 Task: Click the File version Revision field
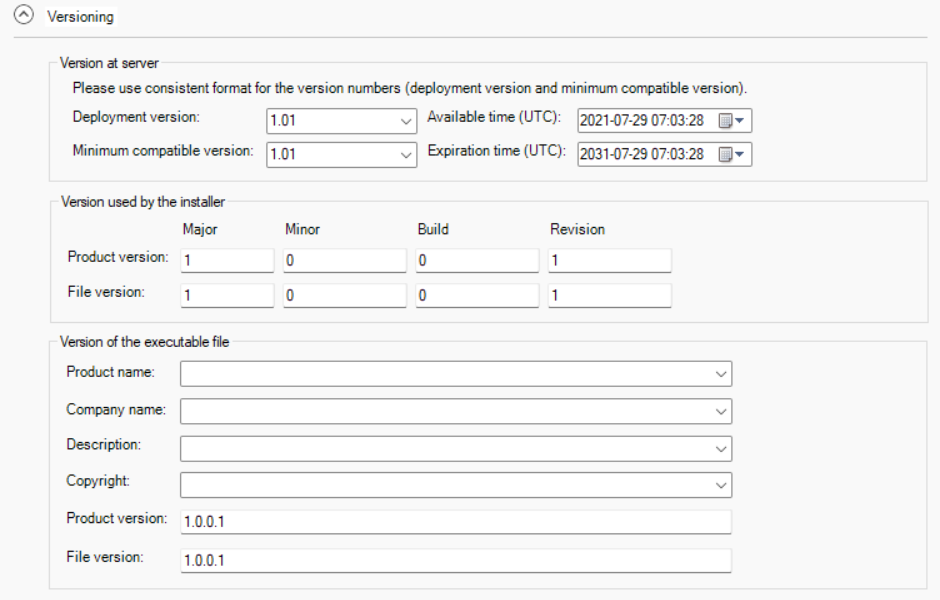[609, 296]
